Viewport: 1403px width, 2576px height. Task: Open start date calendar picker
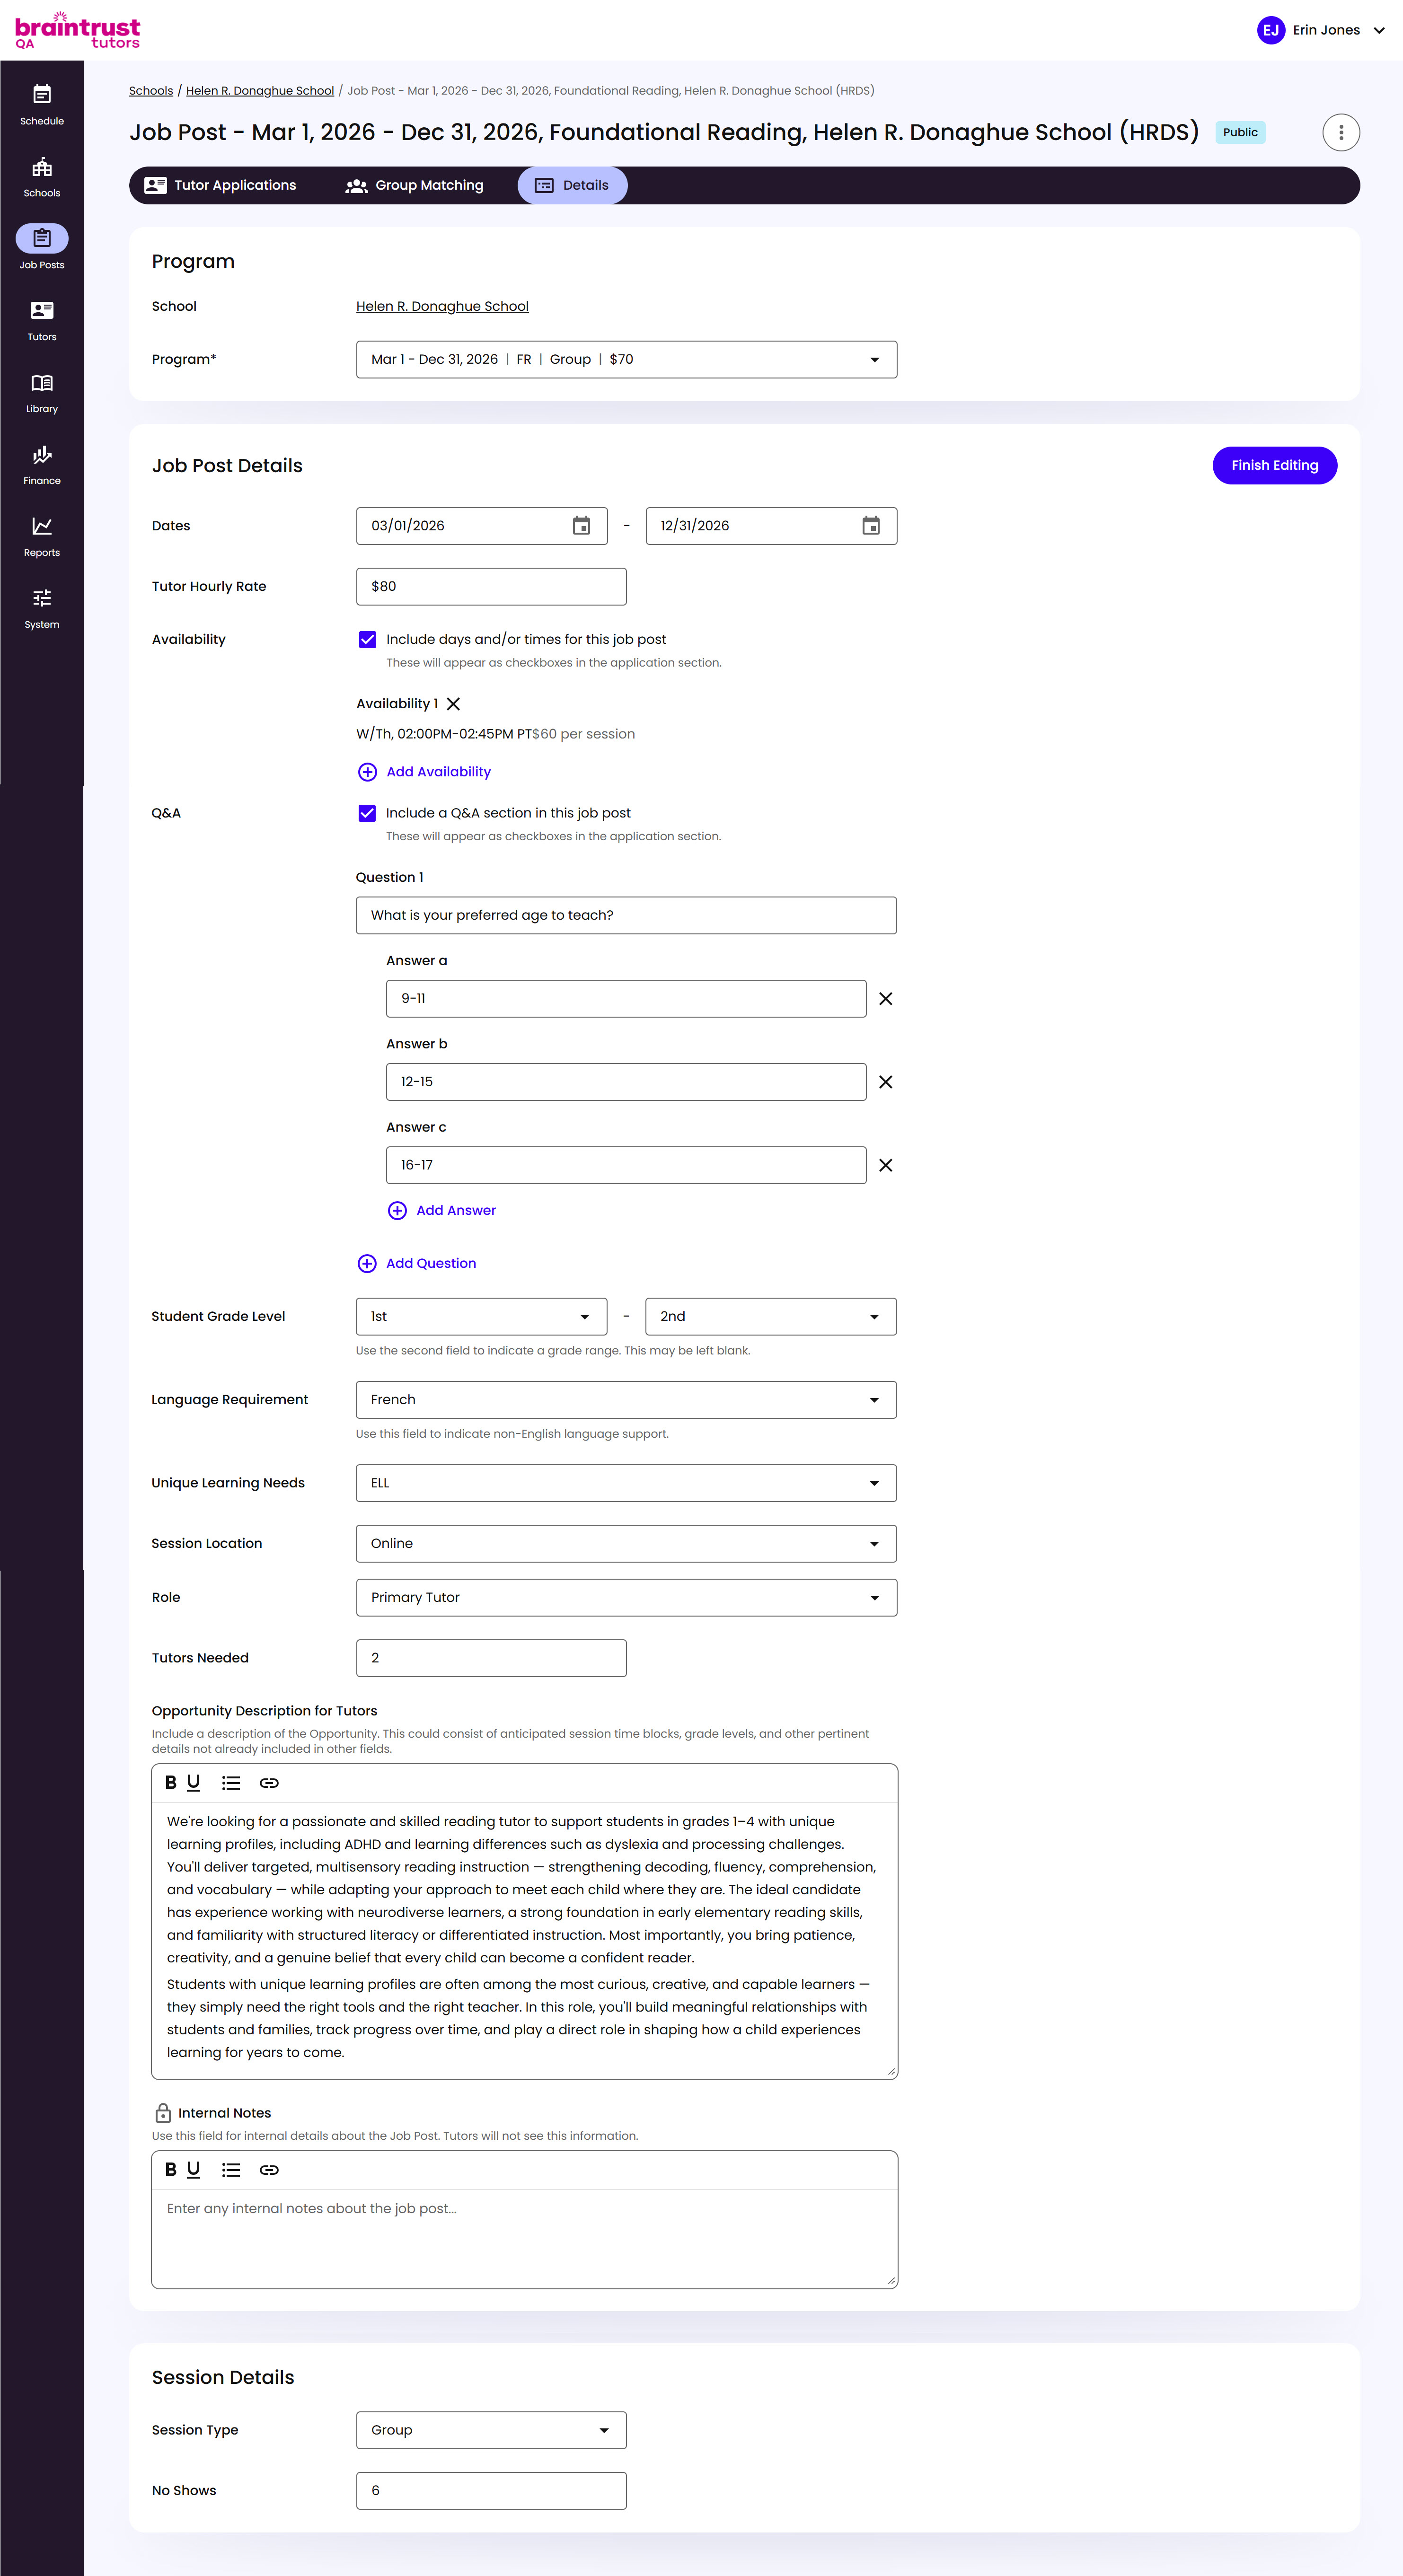pyautogui.click(x=581, y=526)
